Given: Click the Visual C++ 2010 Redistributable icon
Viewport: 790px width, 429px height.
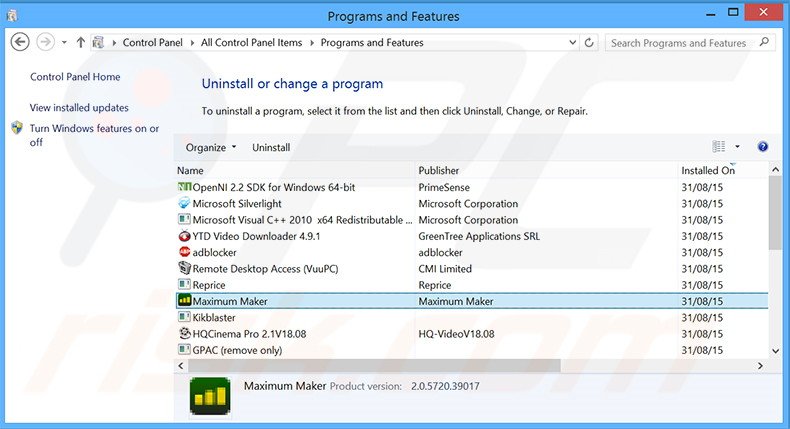Looking at the screenshot, I should [x=184, y=219].
